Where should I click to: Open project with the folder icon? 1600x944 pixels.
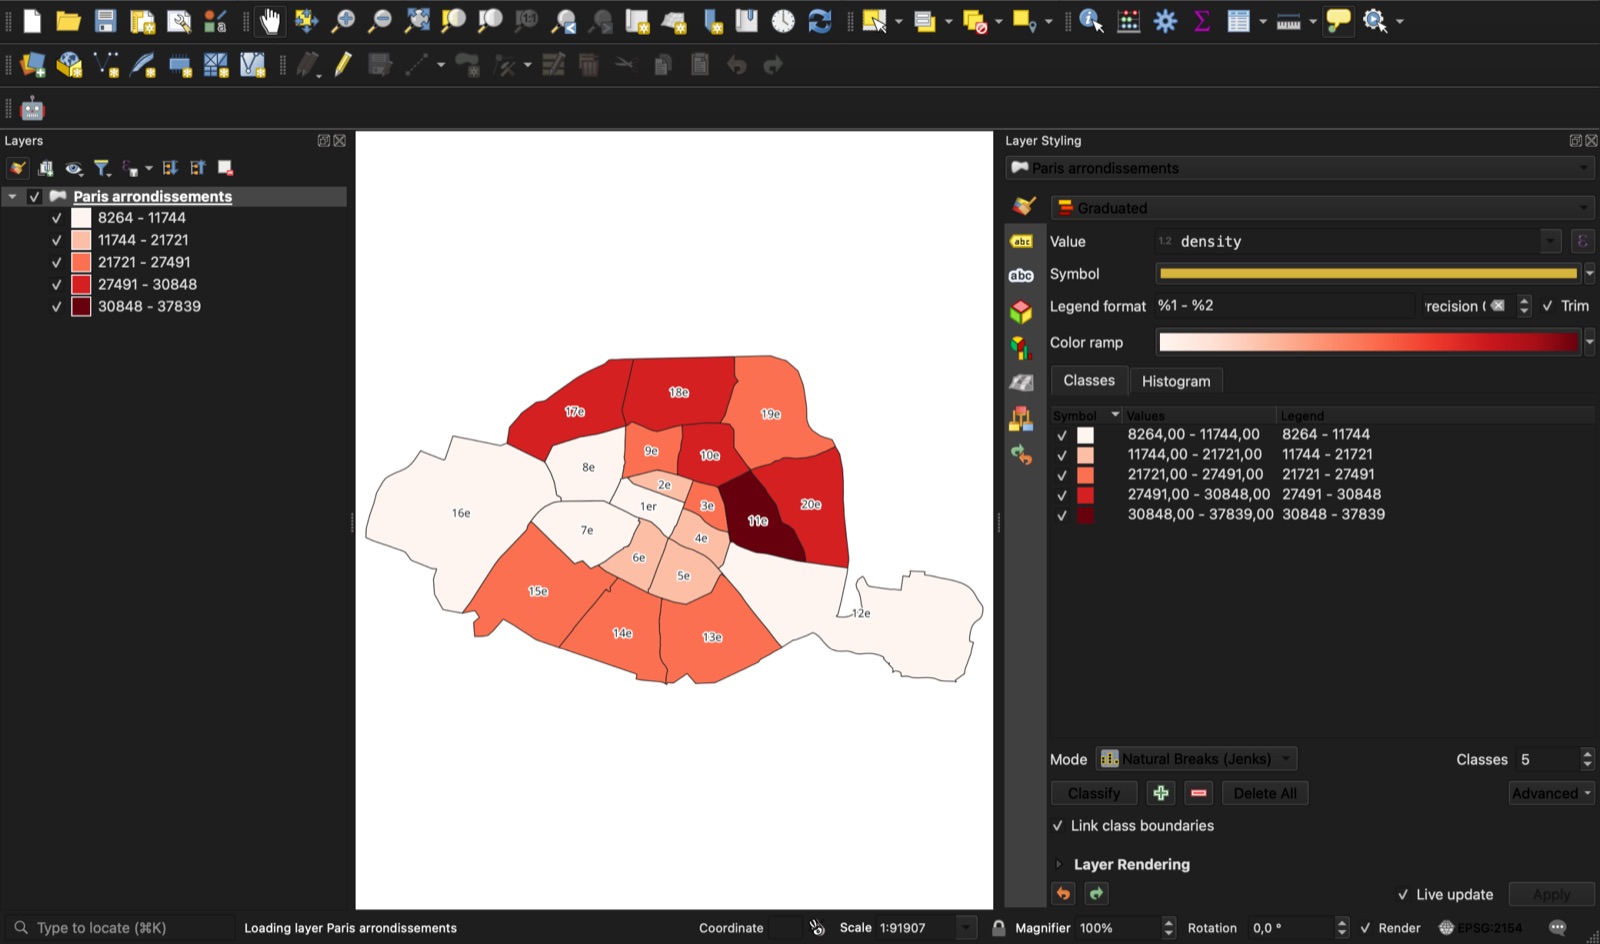pyautogui.click(x=68, y=21)
